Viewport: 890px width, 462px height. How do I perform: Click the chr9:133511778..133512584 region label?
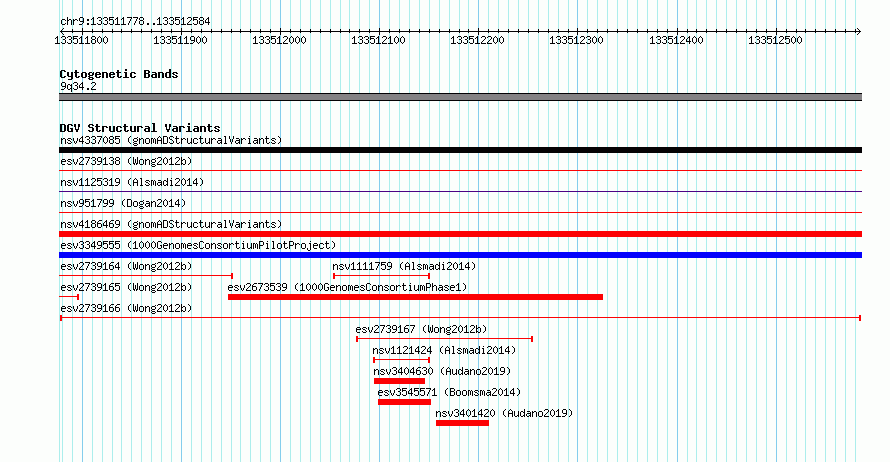point(135,22)
